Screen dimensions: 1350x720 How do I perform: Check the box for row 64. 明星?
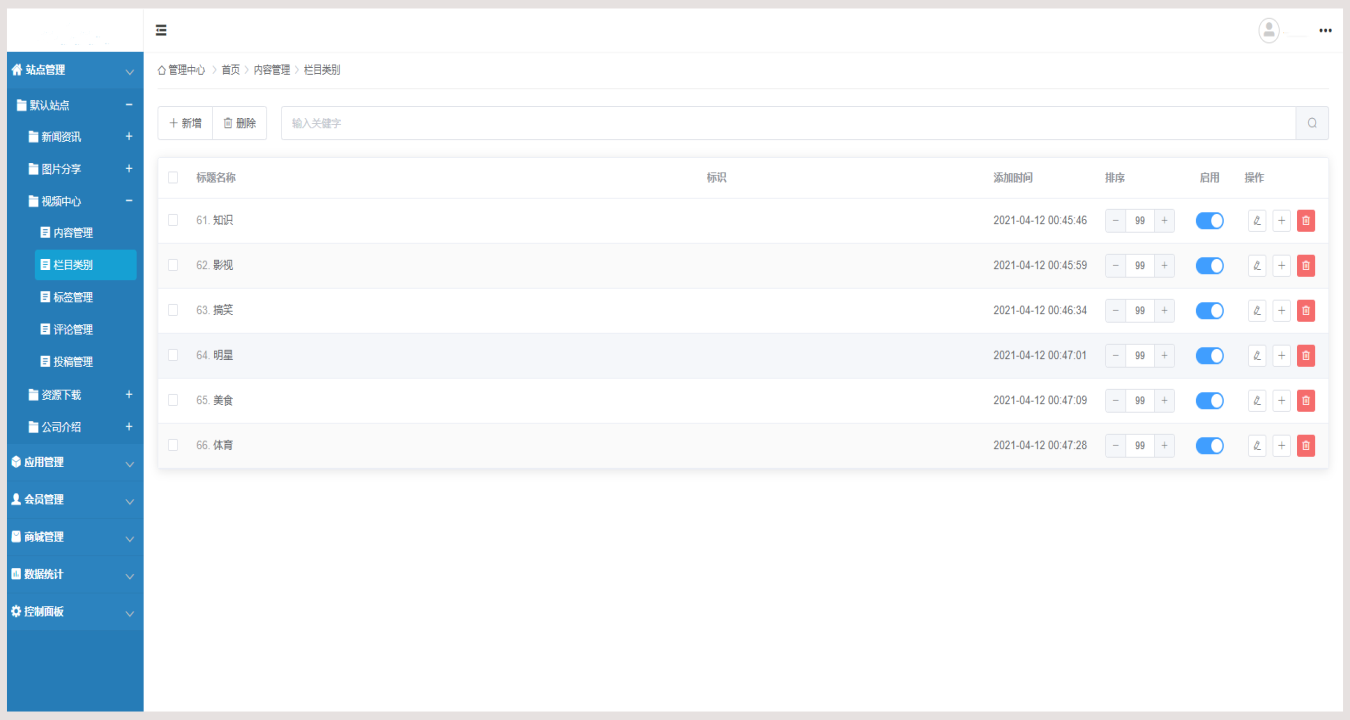pyautogui.click(x=173, y=355)
